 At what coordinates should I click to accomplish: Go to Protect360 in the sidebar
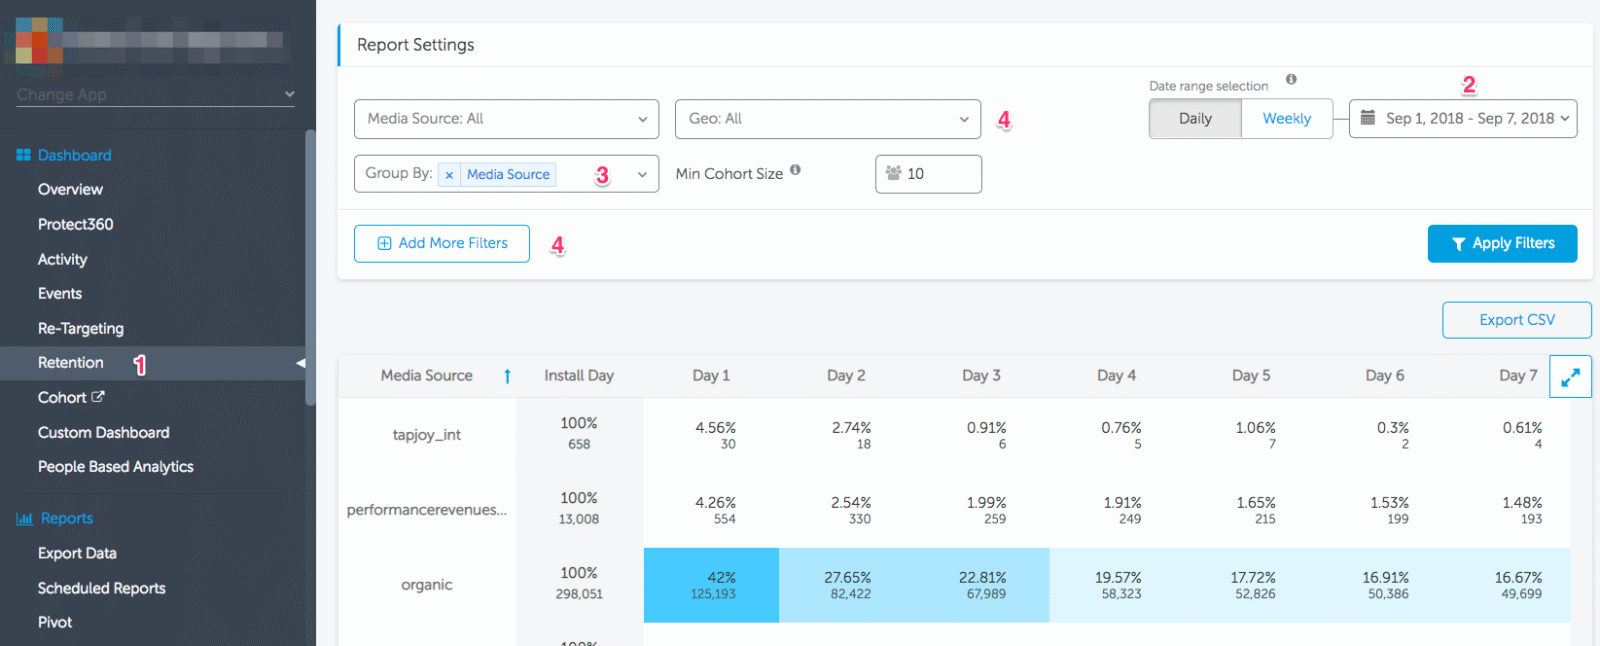(x=75, y=224)
